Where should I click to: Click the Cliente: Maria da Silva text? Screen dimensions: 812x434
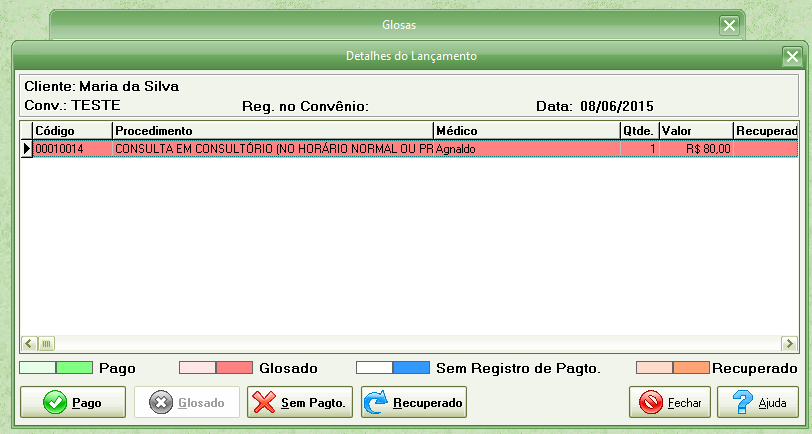coord(102,86)
